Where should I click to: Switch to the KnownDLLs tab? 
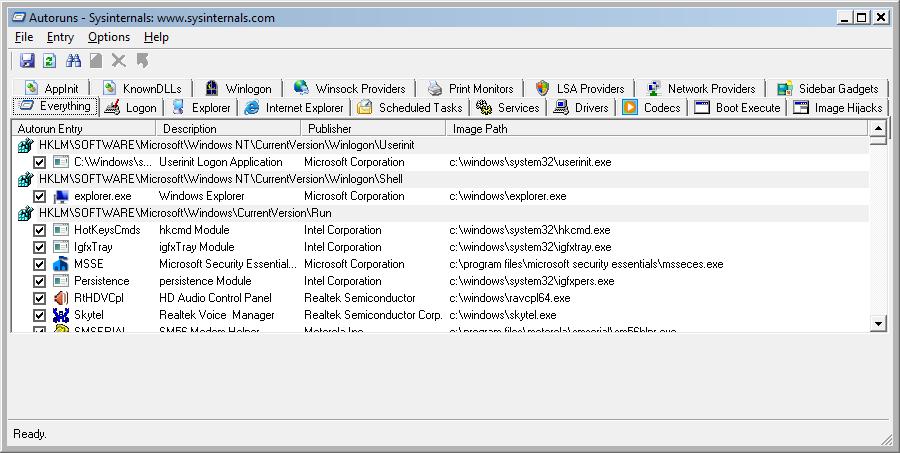(141, 88)
